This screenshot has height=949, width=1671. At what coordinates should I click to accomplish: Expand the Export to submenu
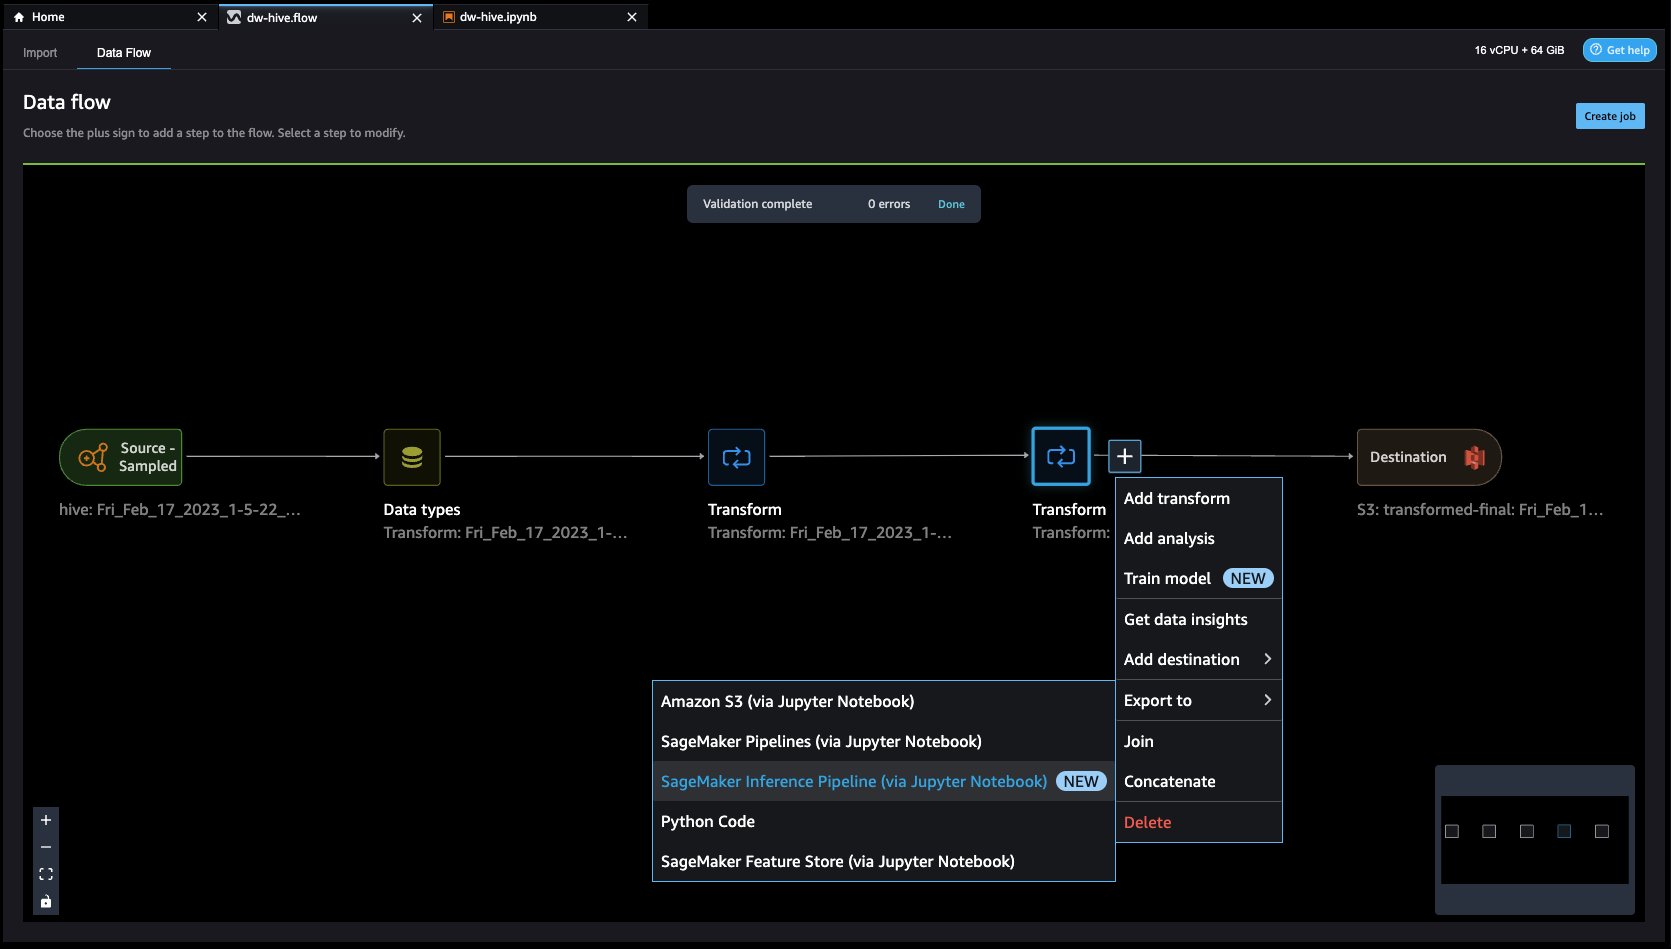1198,700
